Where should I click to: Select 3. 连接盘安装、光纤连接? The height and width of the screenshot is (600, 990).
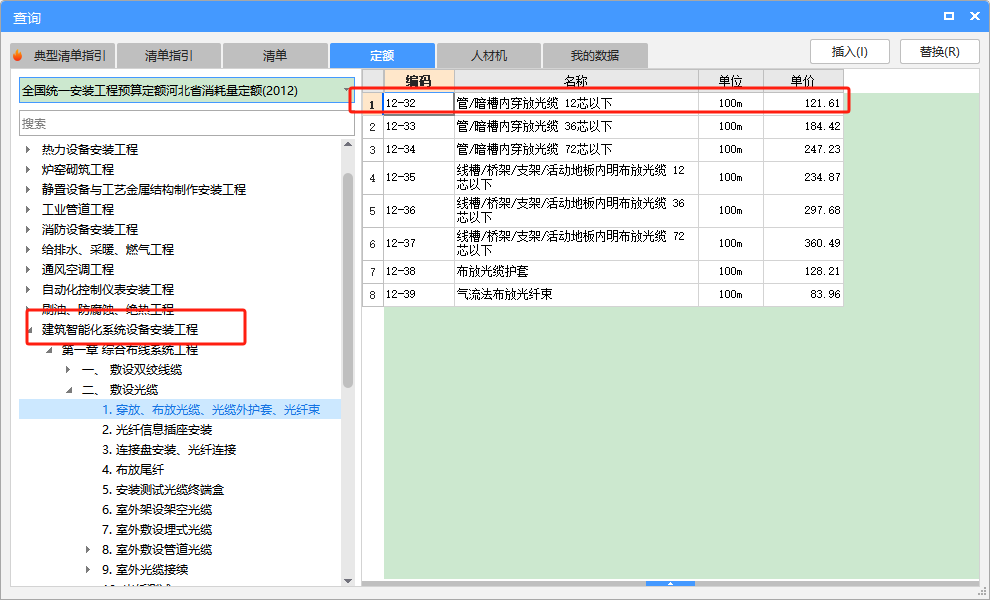pos(169,450)
